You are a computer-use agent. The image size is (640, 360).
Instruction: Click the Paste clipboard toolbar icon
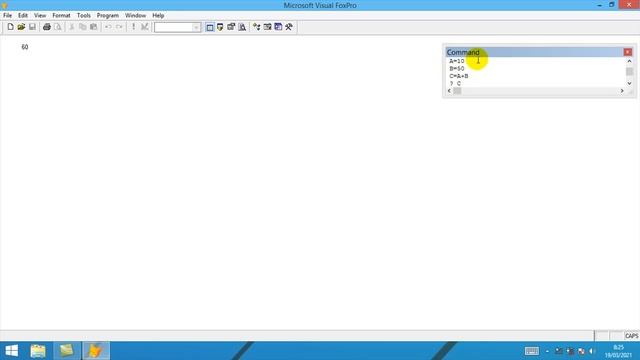tap(94, 27)
